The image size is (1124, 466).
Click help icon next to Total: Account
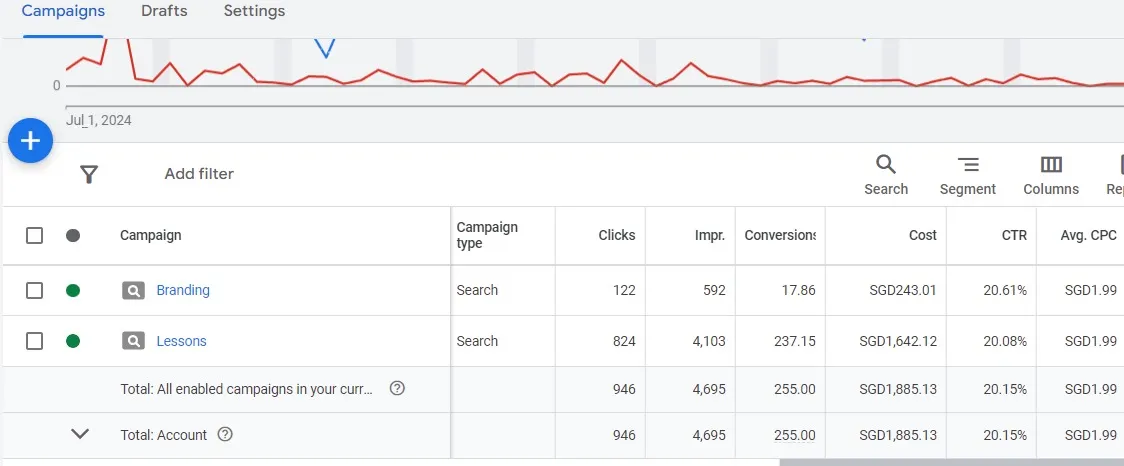(x=225, y=435)
